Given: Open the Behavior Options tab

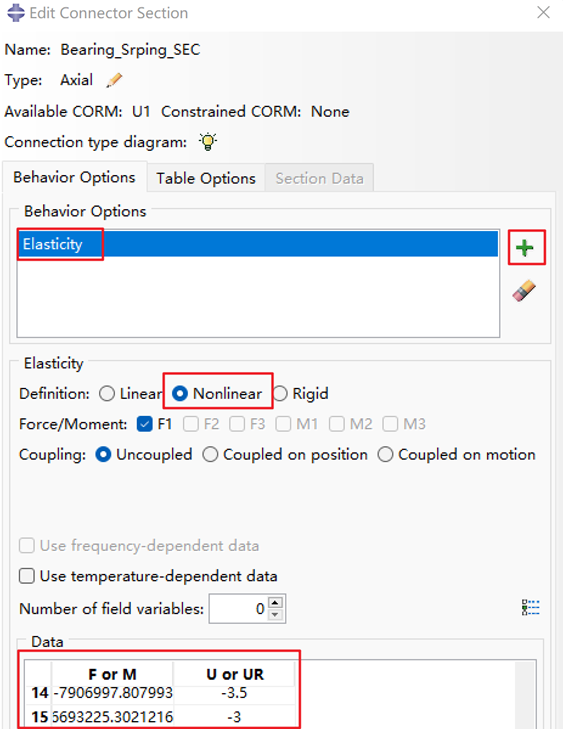Looking at the screenshot, I should pos(74,177).
